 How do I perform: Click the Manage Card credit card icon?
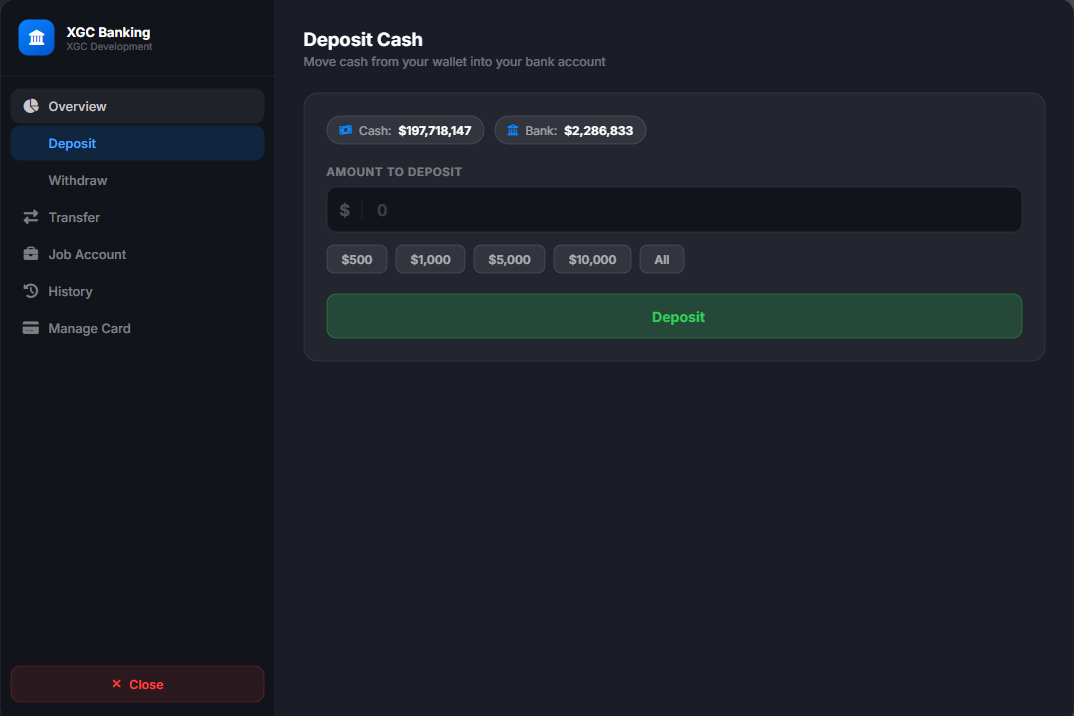(x=31, y=328)
